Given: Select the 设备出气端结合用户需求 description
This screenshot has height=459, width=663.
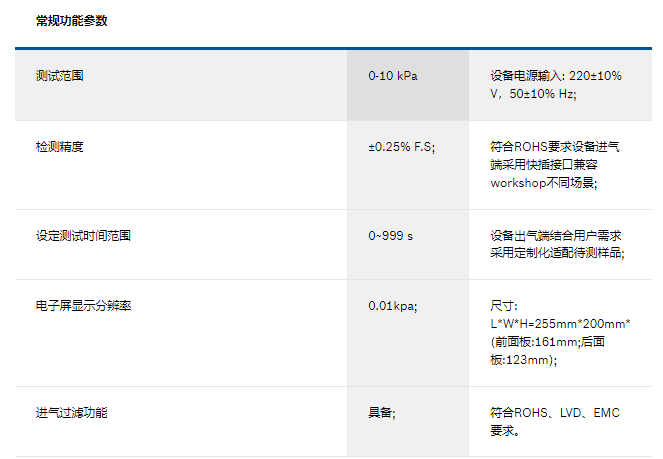Looking at the screenshot, I should pos(557,236).
